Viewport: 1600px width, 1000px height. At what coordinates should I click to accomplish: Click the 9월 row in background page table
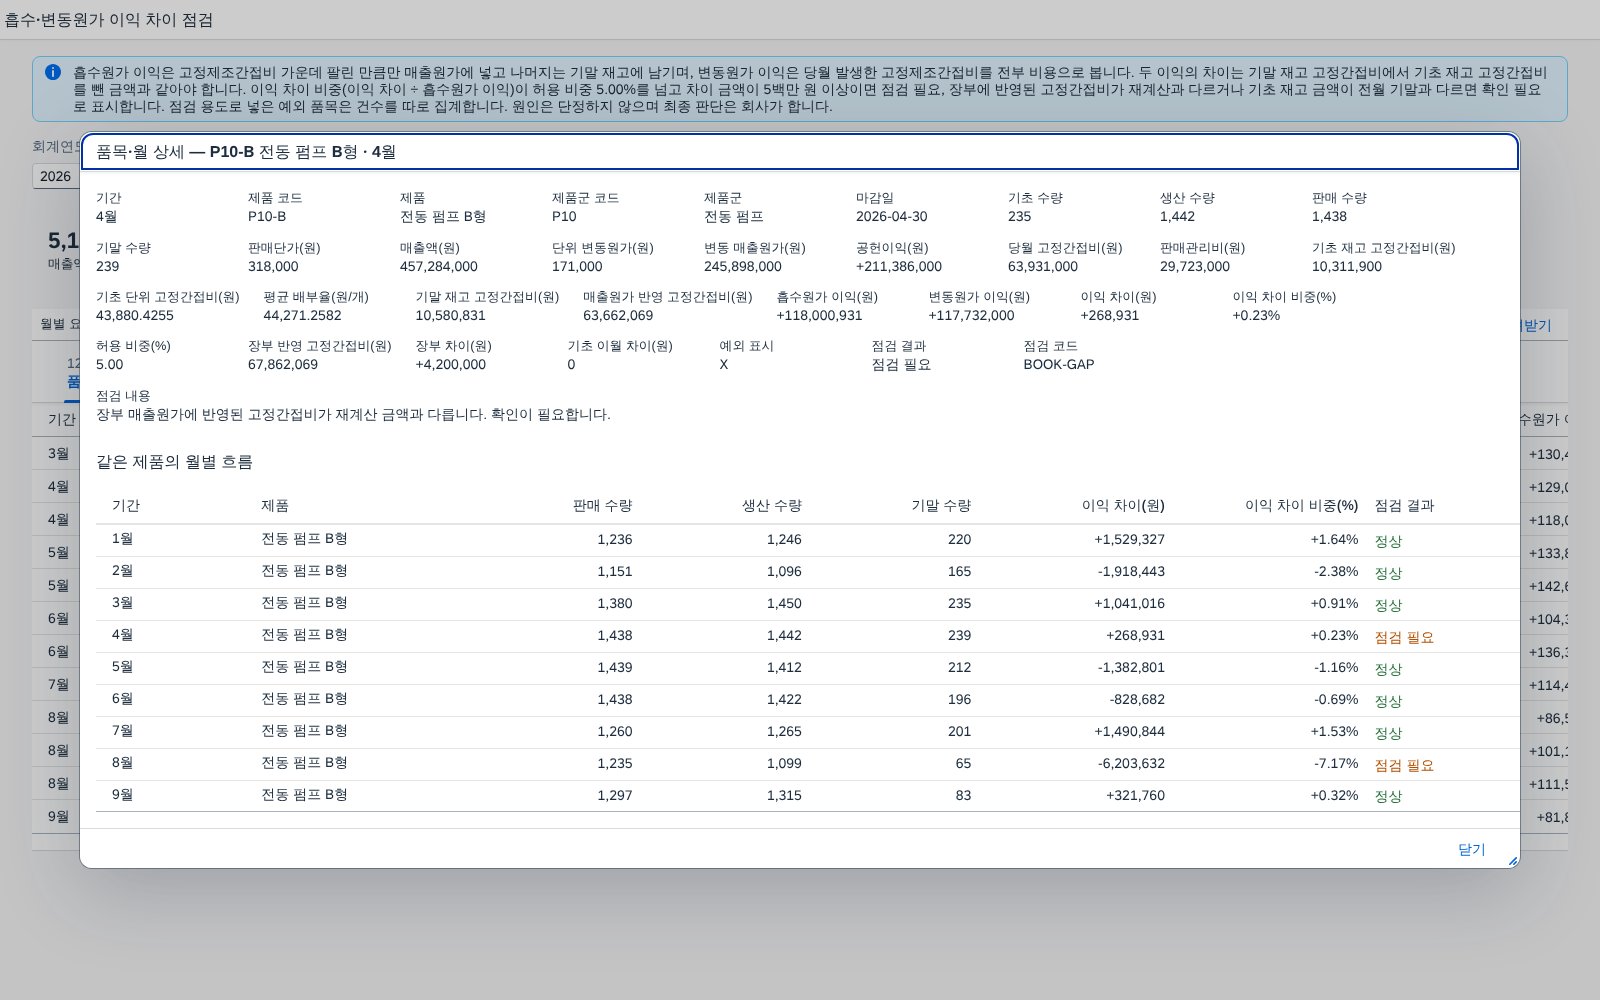tap(58, 817)
